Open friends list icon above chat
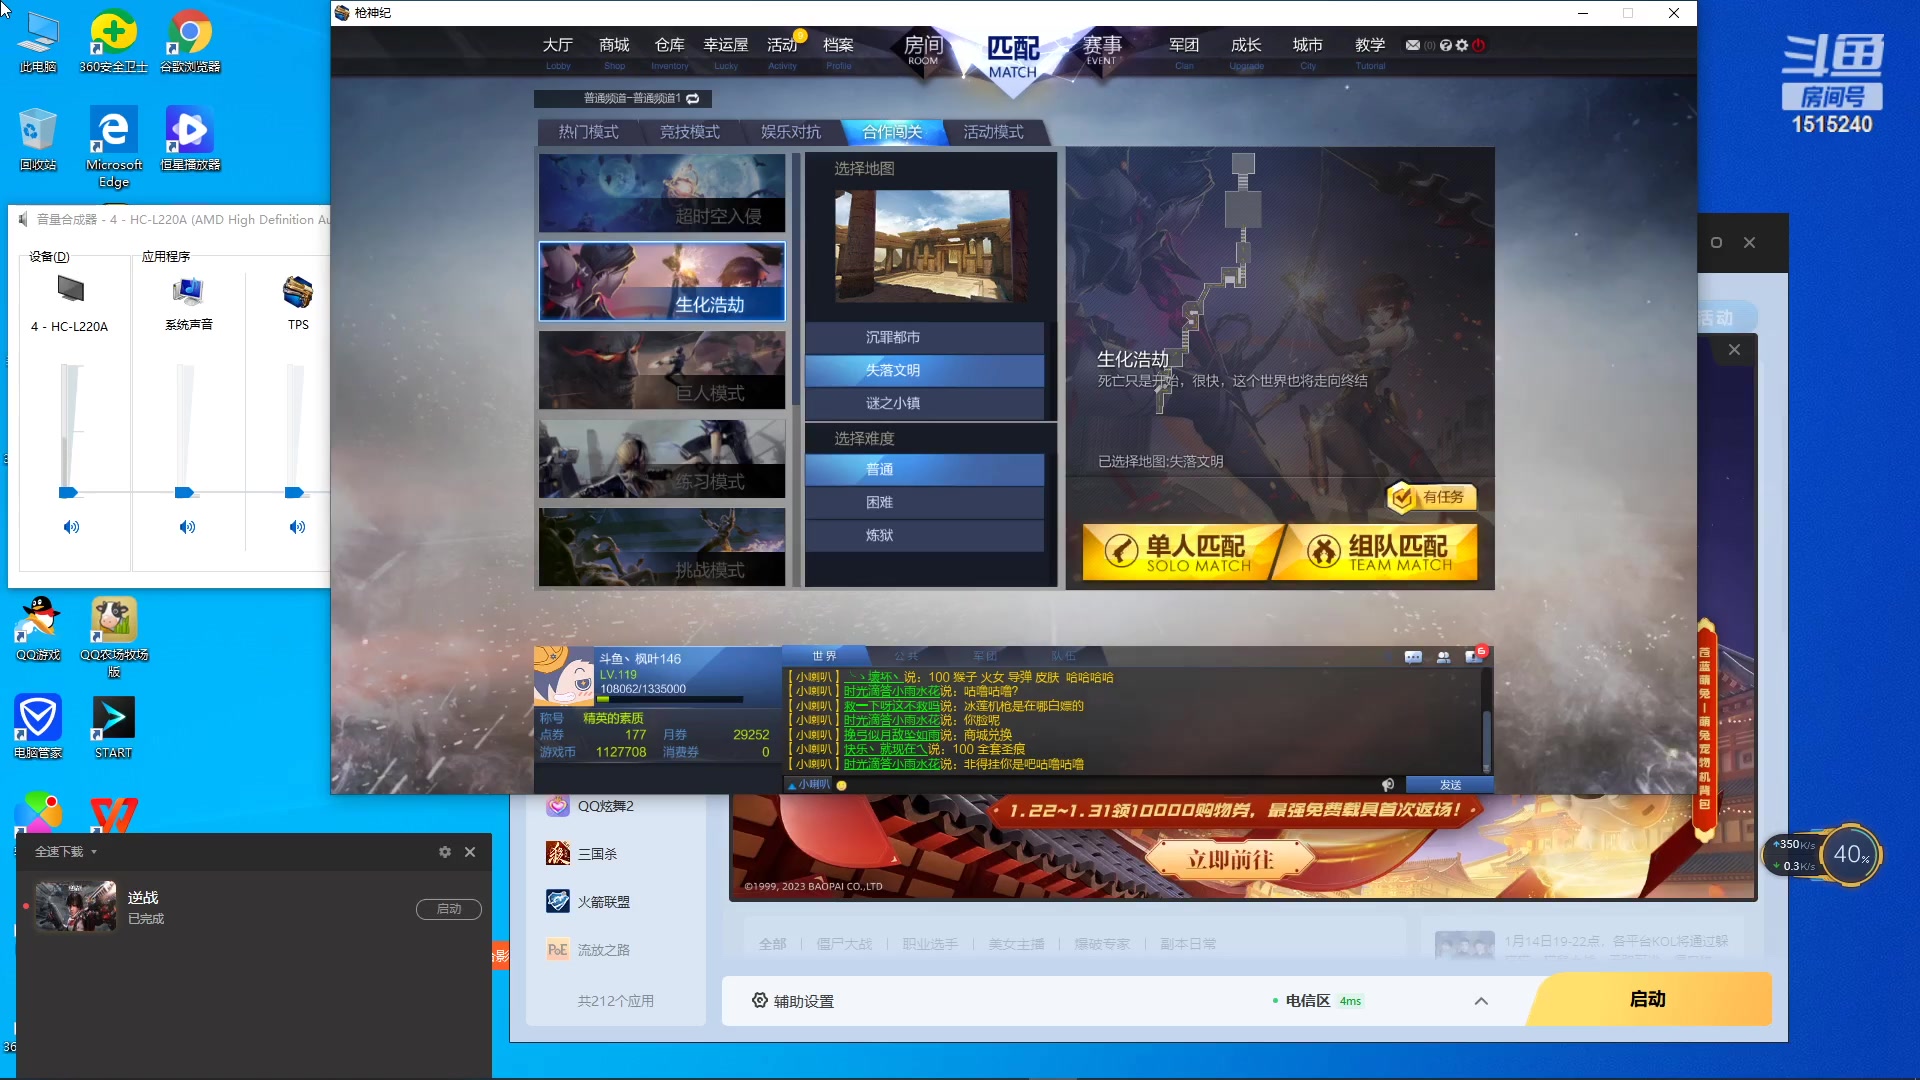This screenshot has width=1920, height=1080. tap(1443, 657)
